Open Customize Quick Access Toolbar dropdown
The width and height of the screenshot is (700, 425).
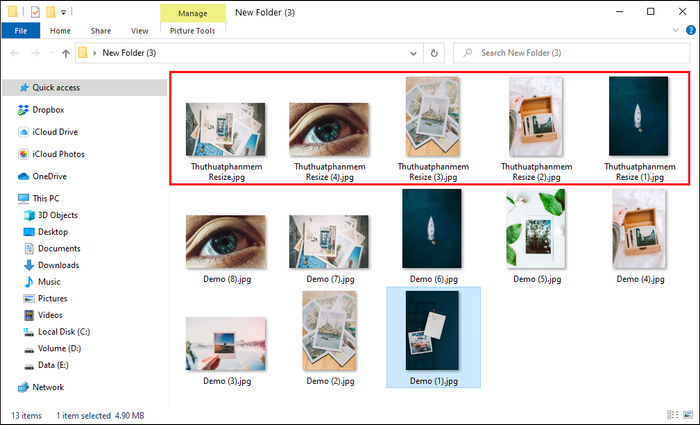tap(63, 12)
